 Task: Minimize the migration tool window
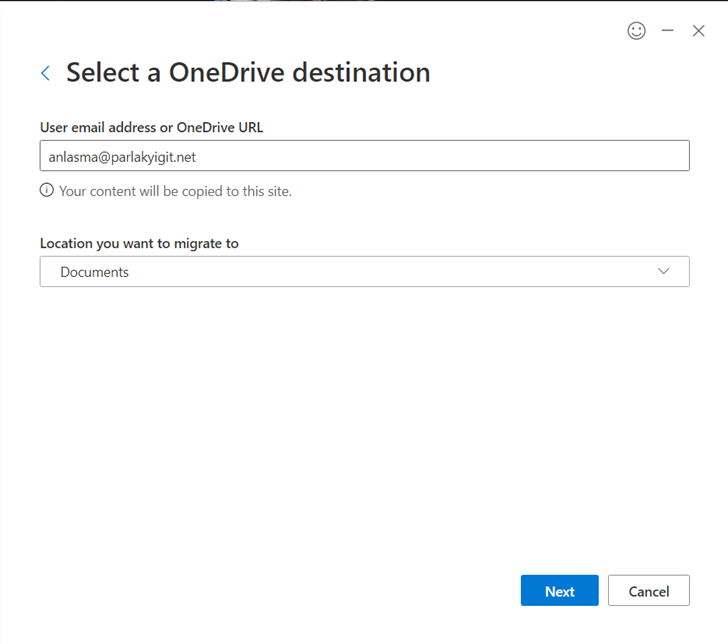pyautogui.click(x=667, y=31)
